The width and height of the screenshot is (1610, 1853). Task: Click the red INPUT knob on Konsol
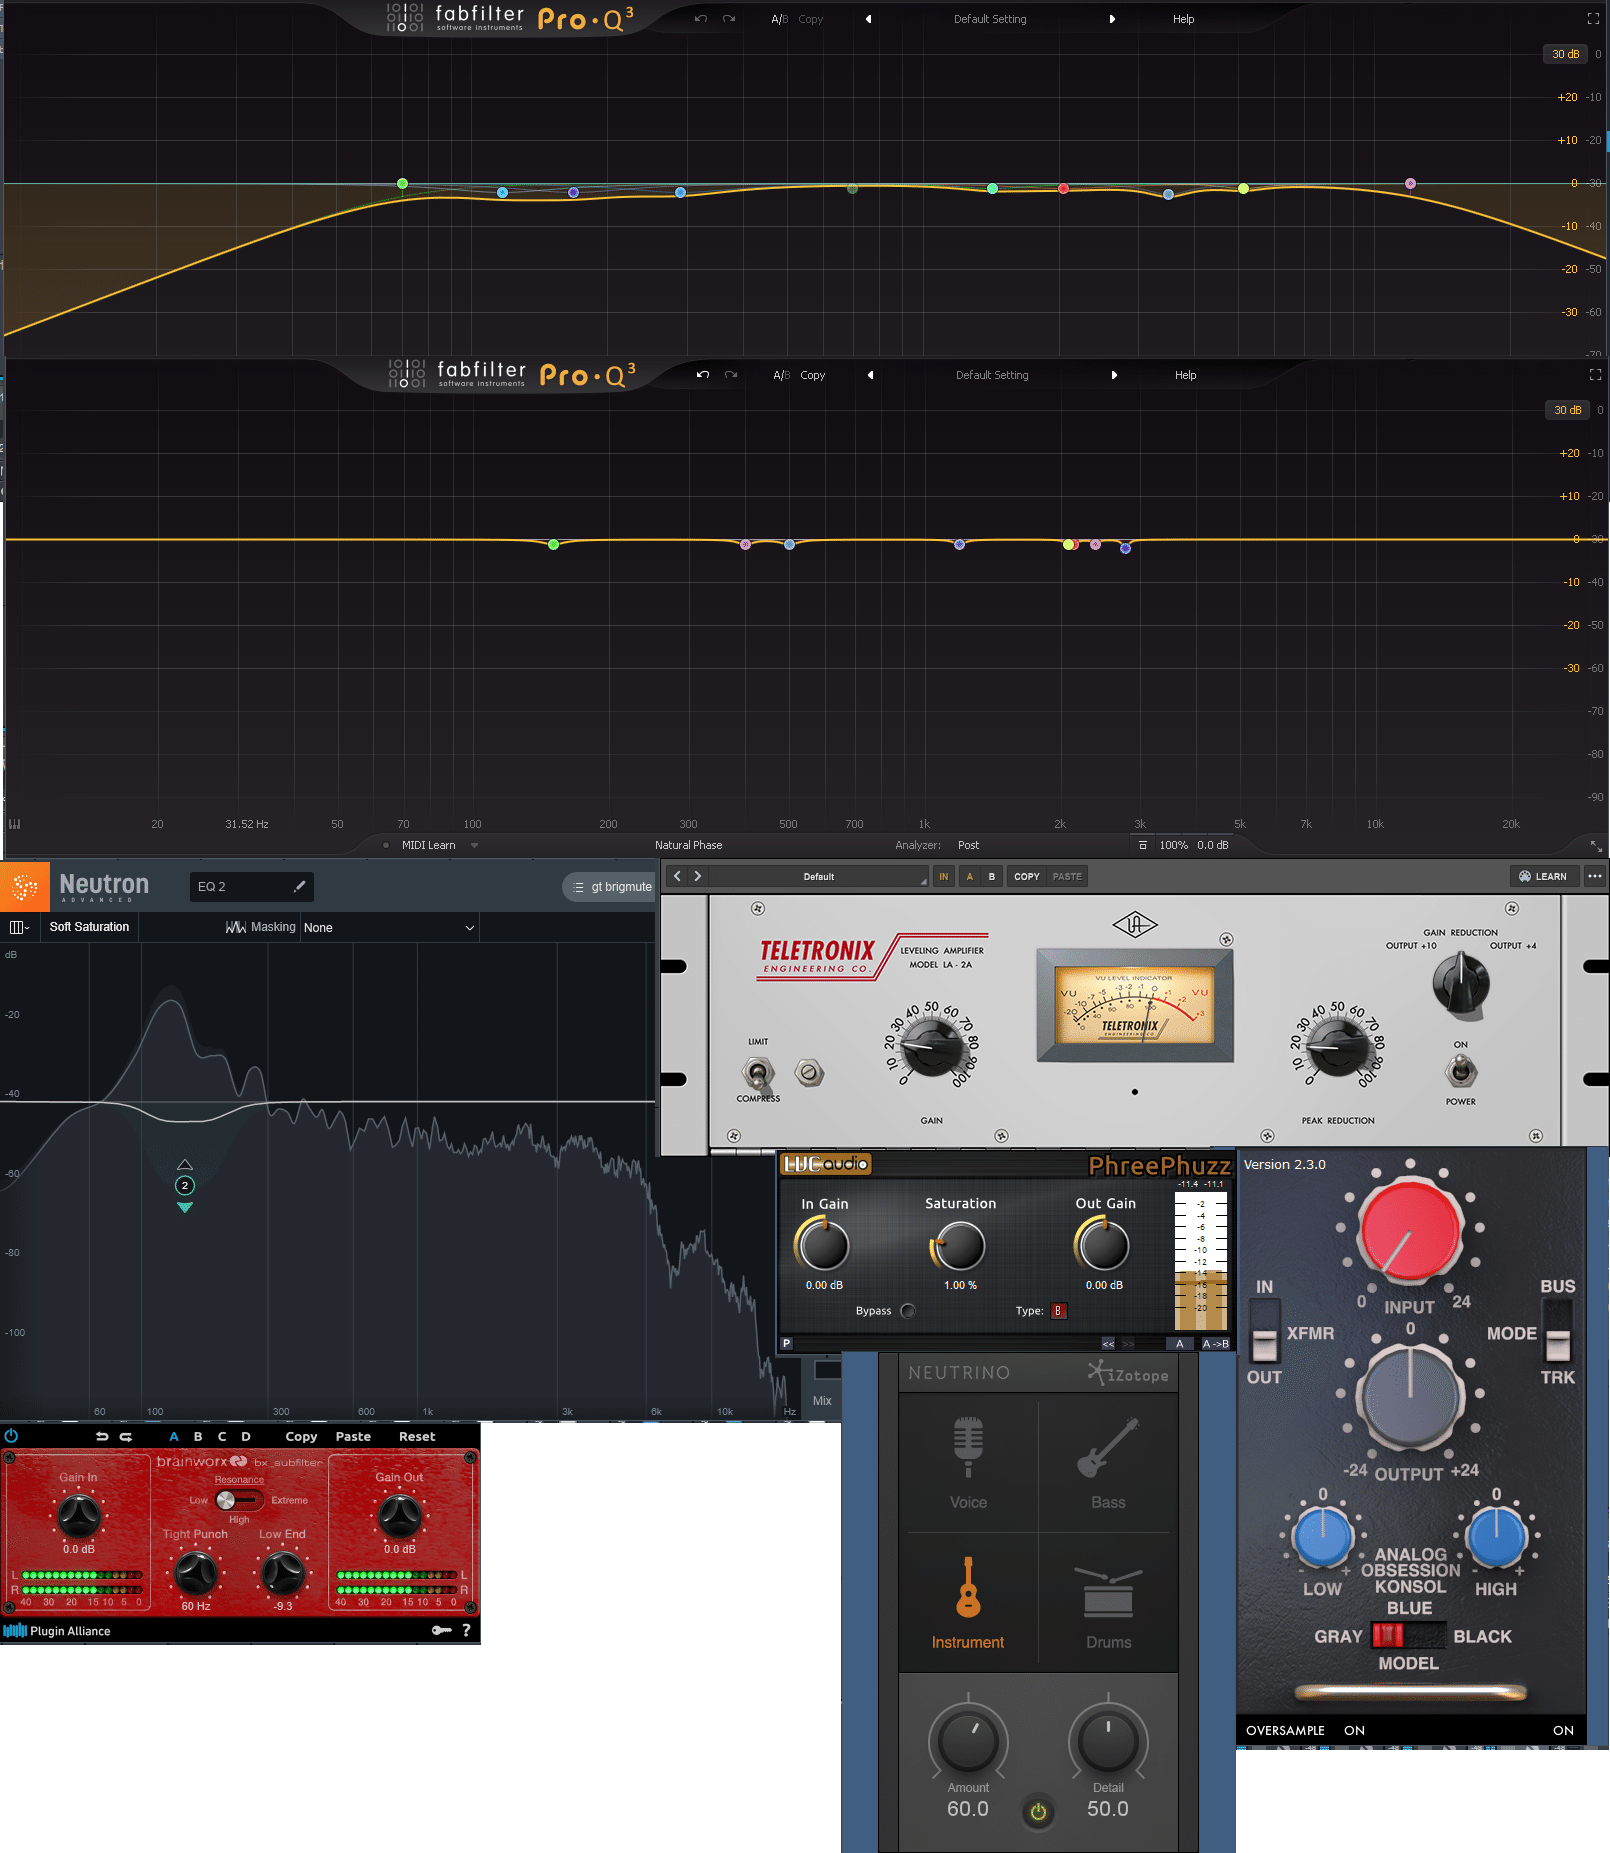1410,1229
